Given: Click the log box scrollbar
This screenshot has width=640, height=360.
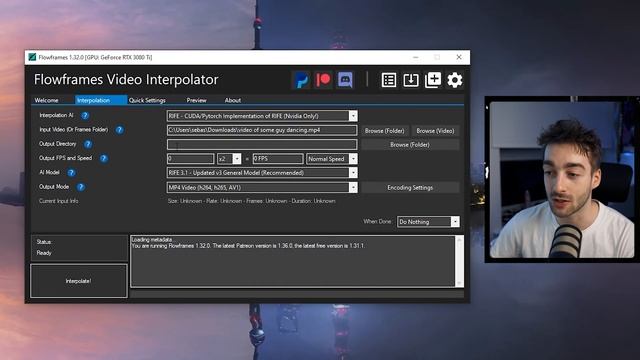Looking at the screenshot, I should click(459, 261).
